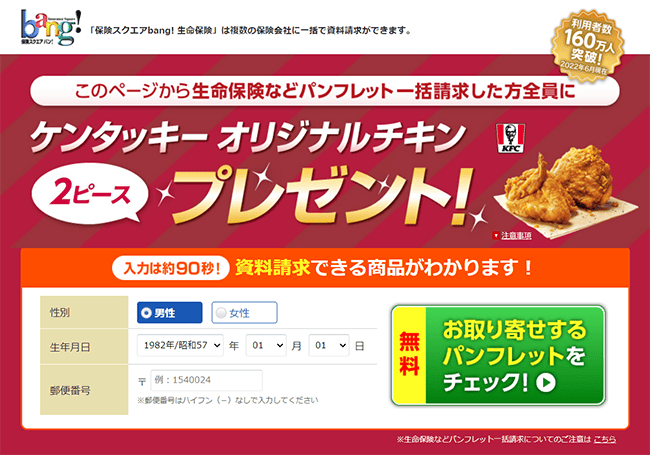Viewport: 650px width, 455px height.
Task: Click the play arrow icon on green button
Action: (546, 382)
